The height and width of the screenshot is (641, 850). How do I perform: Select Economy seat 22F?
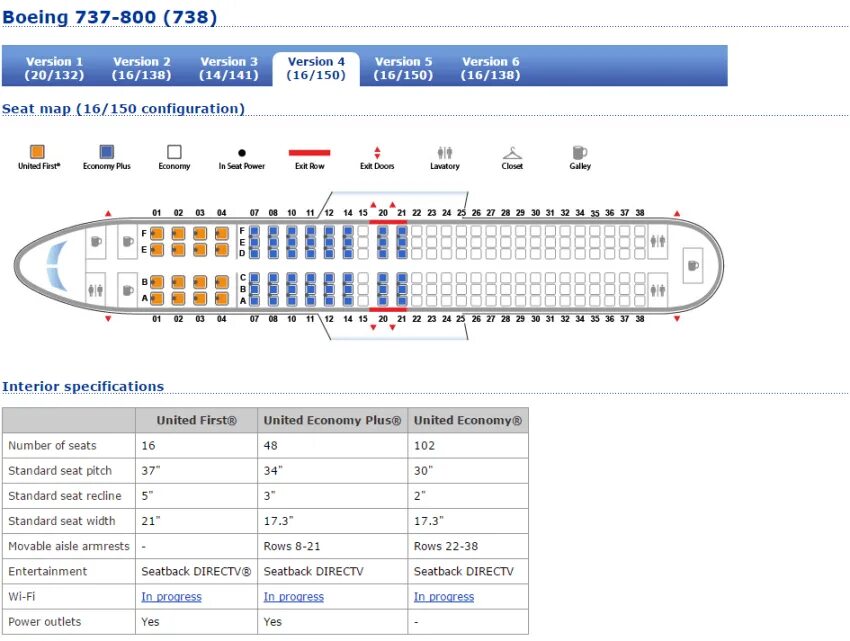pyautogui.click(x=416, y=232)
